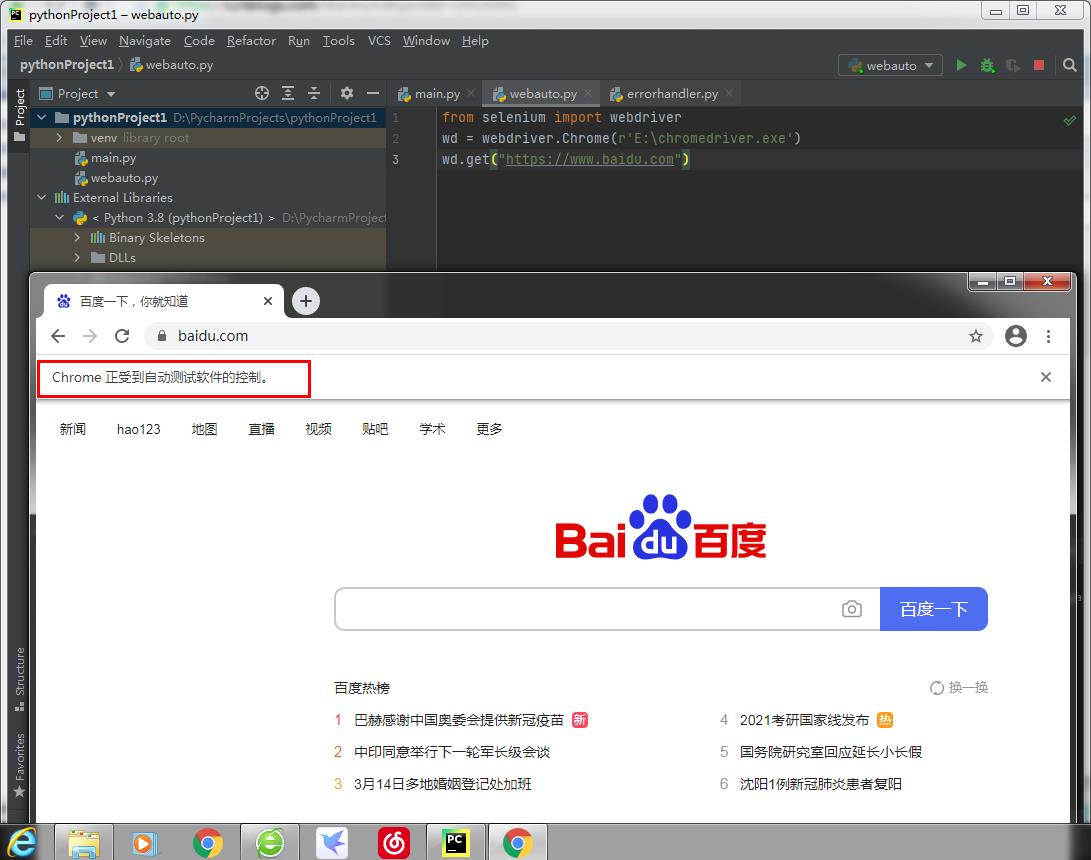Bookmark this page with the star icon
Viewport: 1091px width, 860px height.
[x=975, y=337]
